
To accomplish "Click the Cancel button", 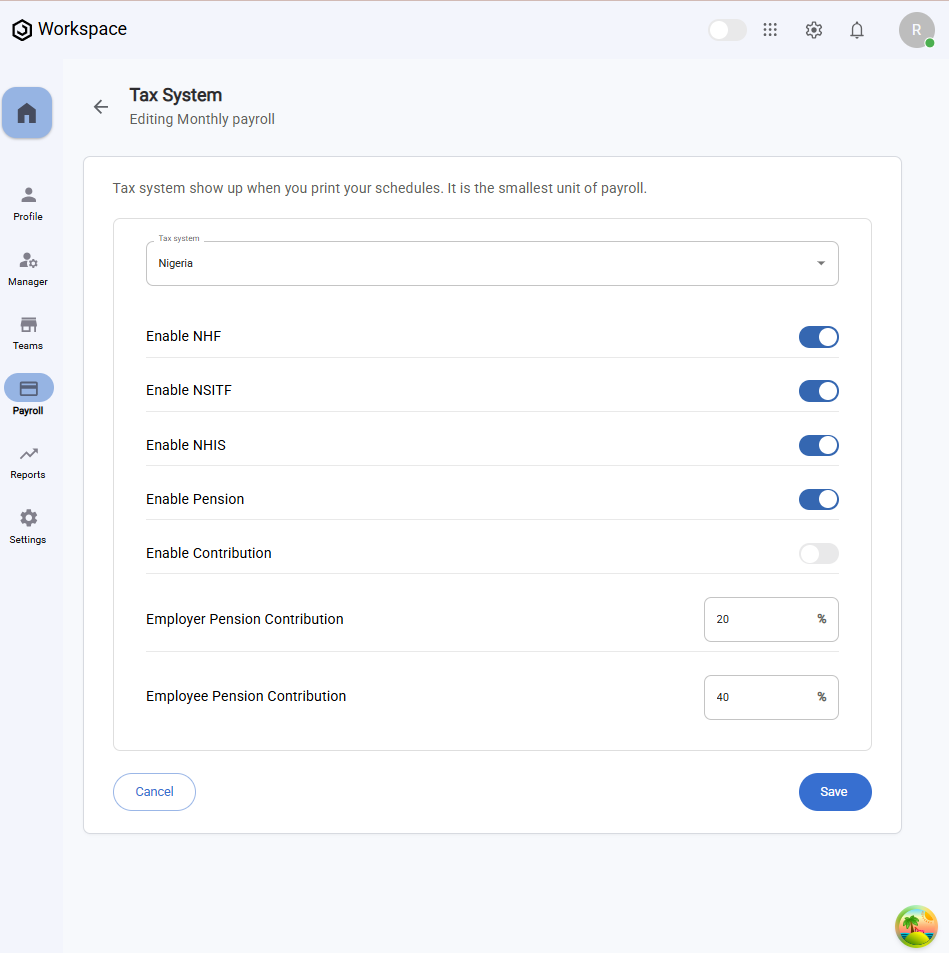I will point(154,791).
